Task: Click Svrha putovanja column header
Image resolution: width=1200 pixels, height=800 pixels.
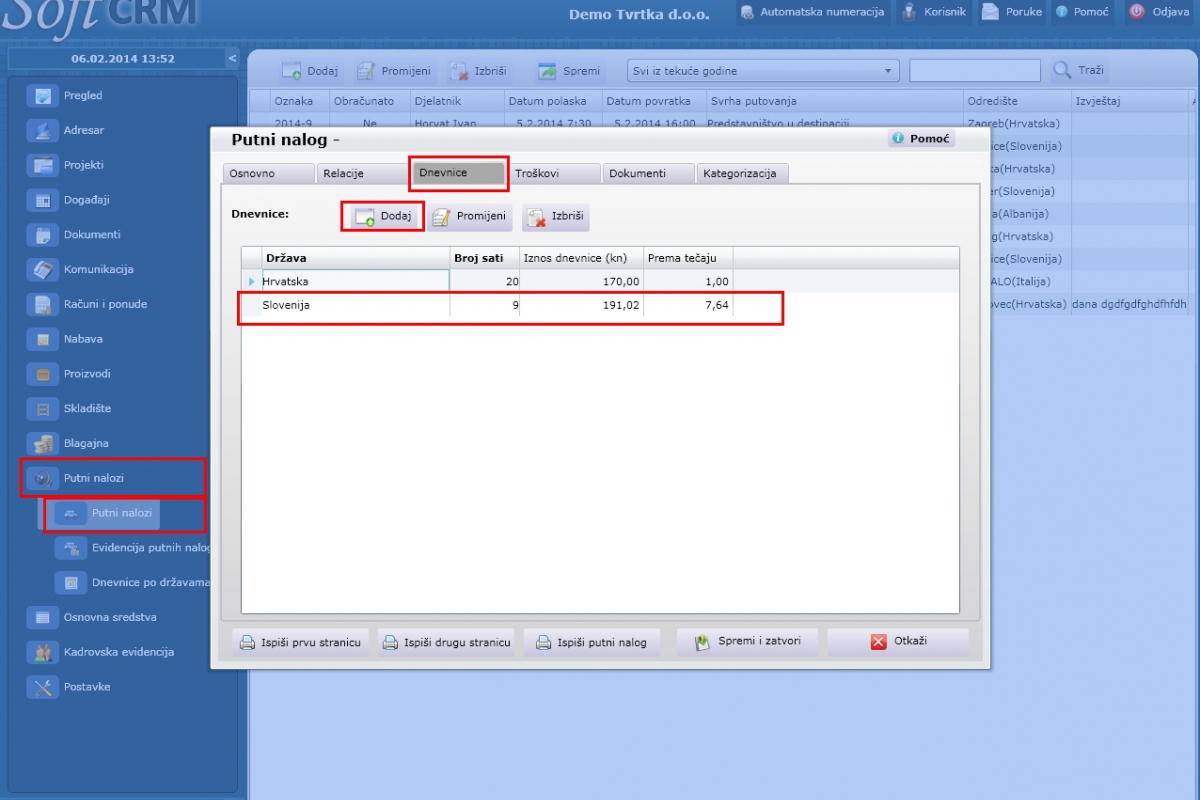Action: tap(834, 101)
